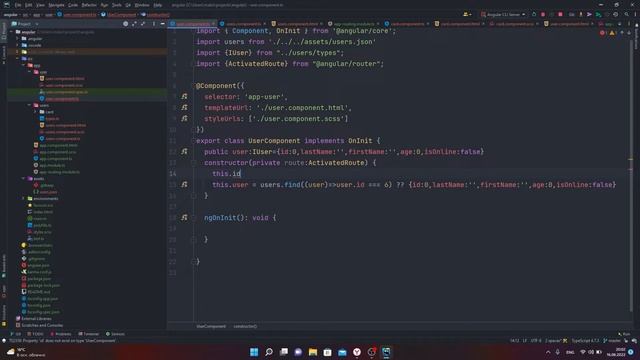The image size is (640, 360).
Task: Open File Explorer from the taskbar
Action: (313, 352)
